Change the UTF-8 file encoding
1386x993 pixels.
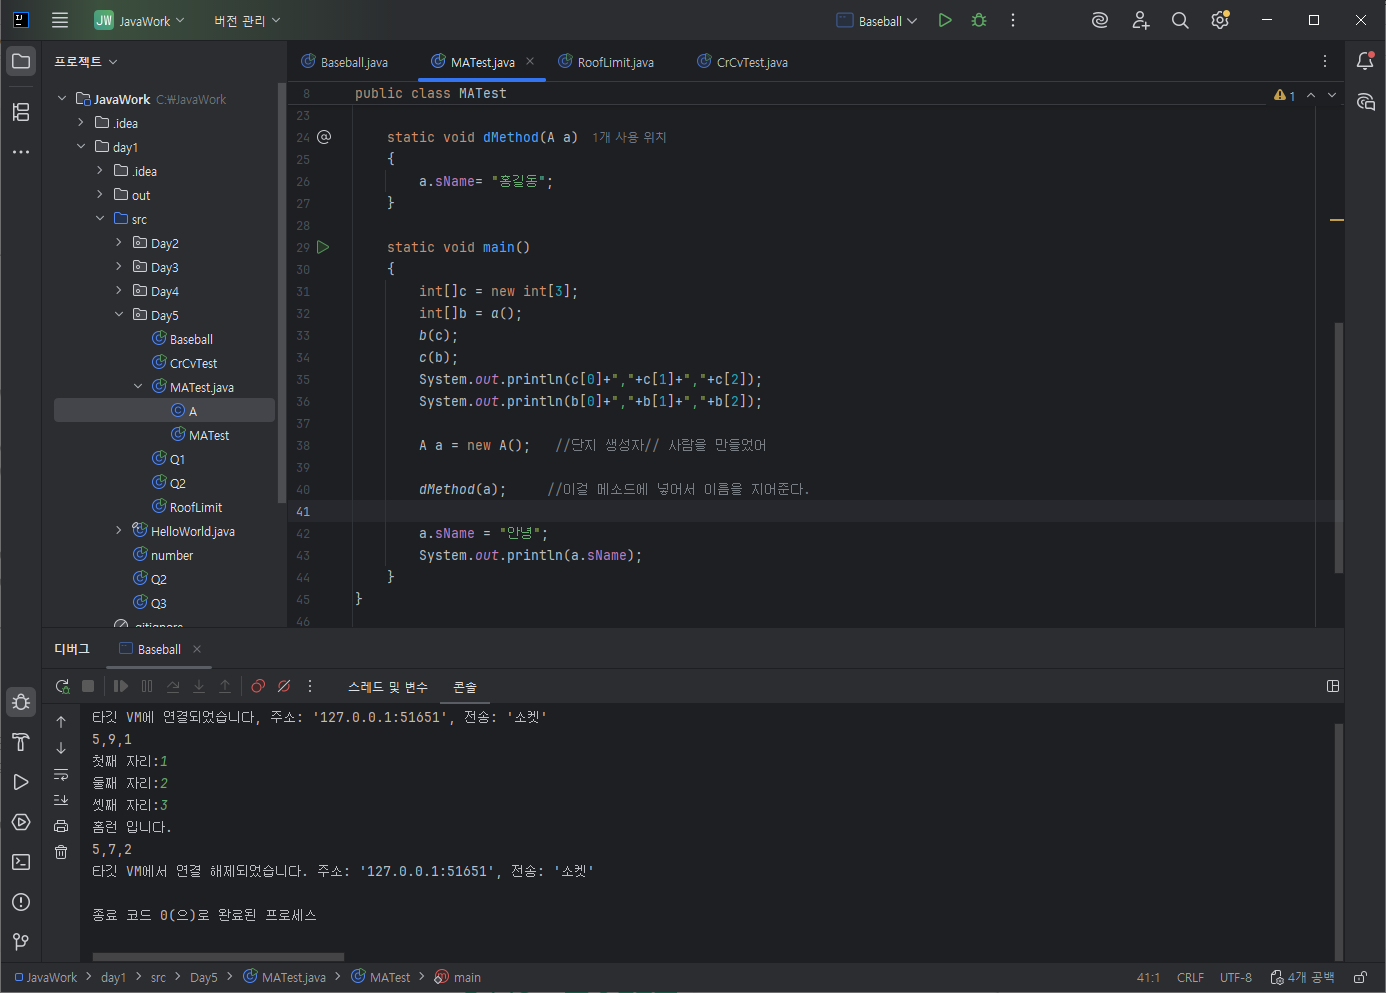pos(1236,977)
